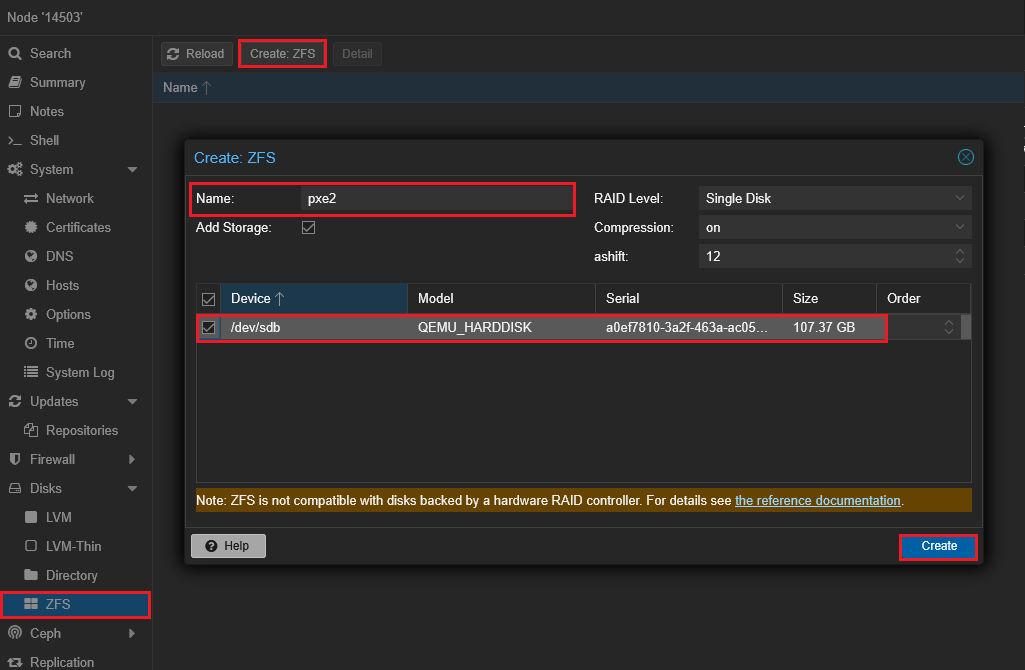The width and height of the screenshot is (1025, 670).
Task: Click the Firewall shield icon
Action: 15,460
